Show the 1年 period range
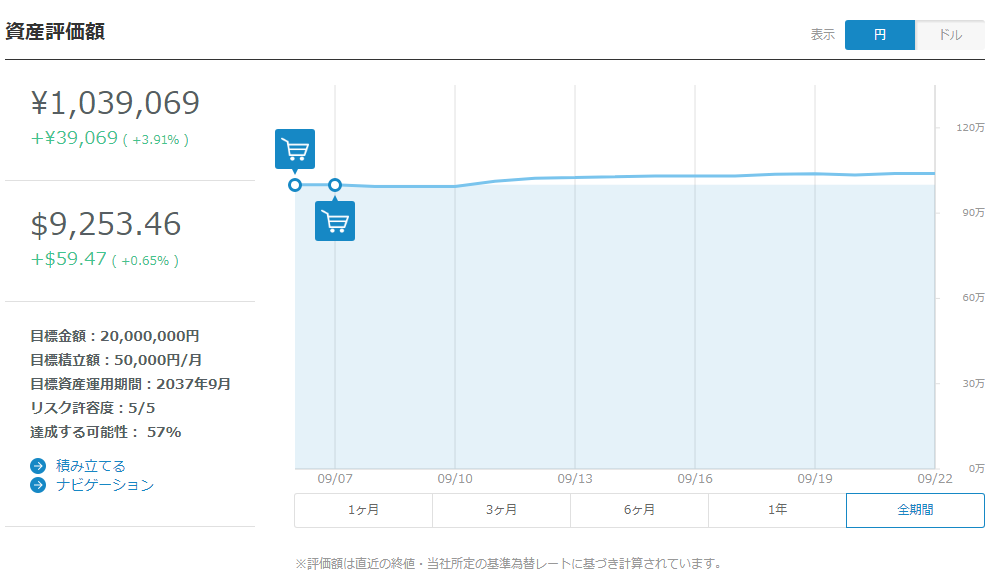The image size is (1005, 576). [x=777, y=510]
